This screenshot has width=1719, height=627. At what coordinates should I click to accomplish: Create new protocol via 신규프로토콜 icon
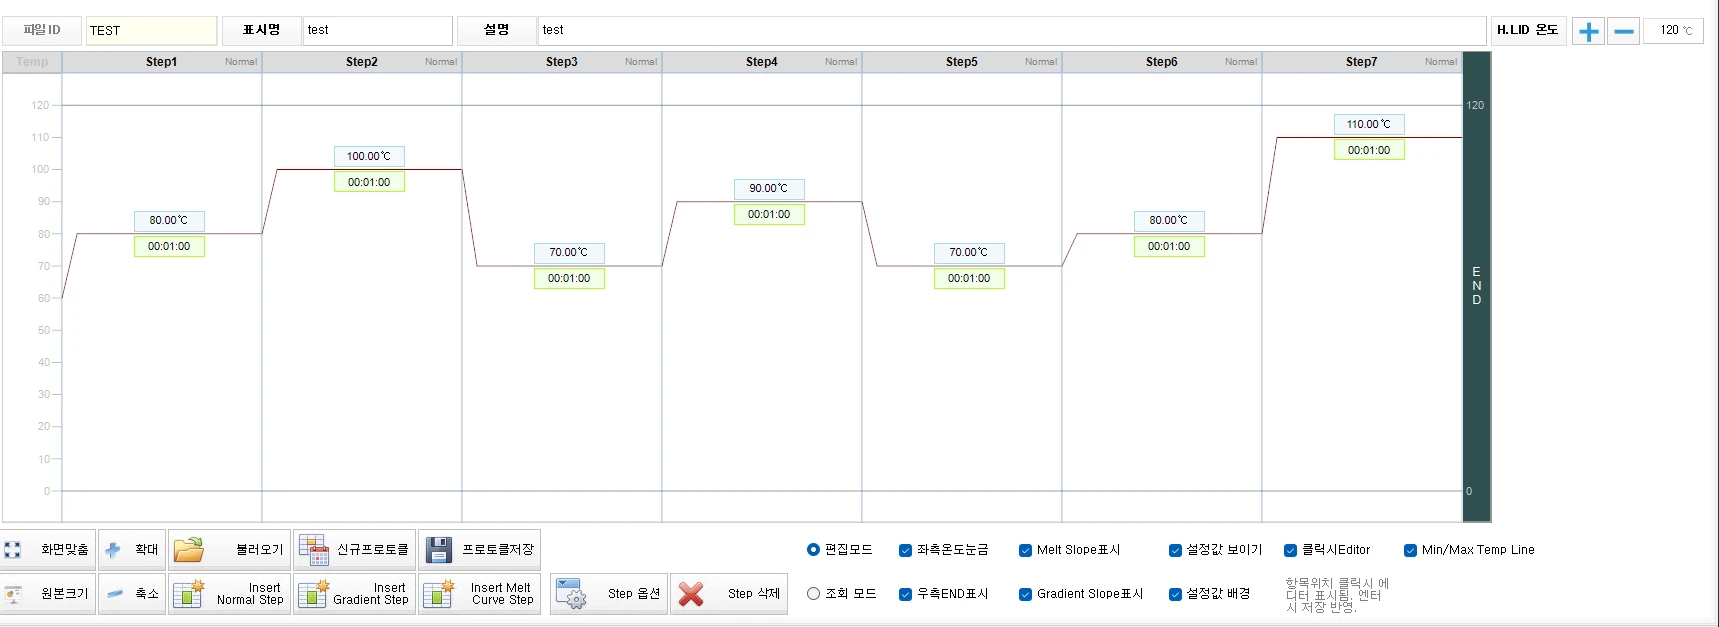[314, 550]
